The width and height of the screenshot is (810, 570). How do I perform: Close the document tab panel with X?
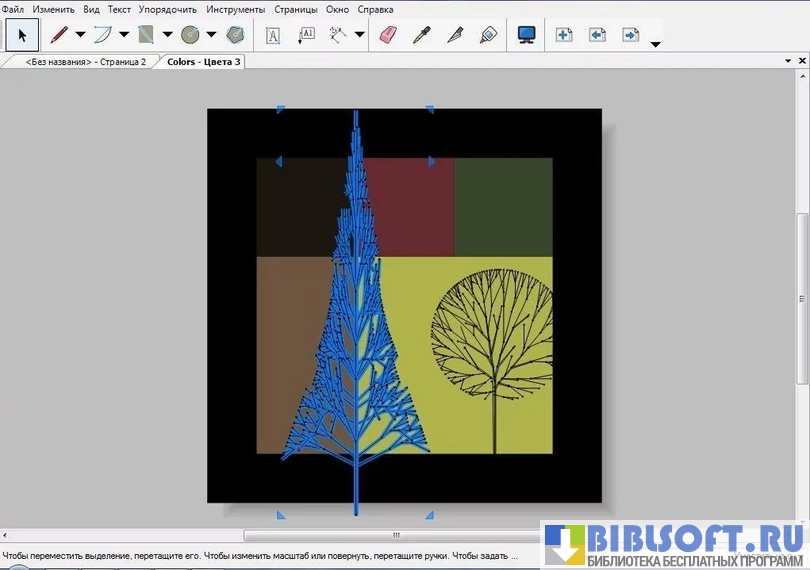pyautogui.click(x=800, y=62)
